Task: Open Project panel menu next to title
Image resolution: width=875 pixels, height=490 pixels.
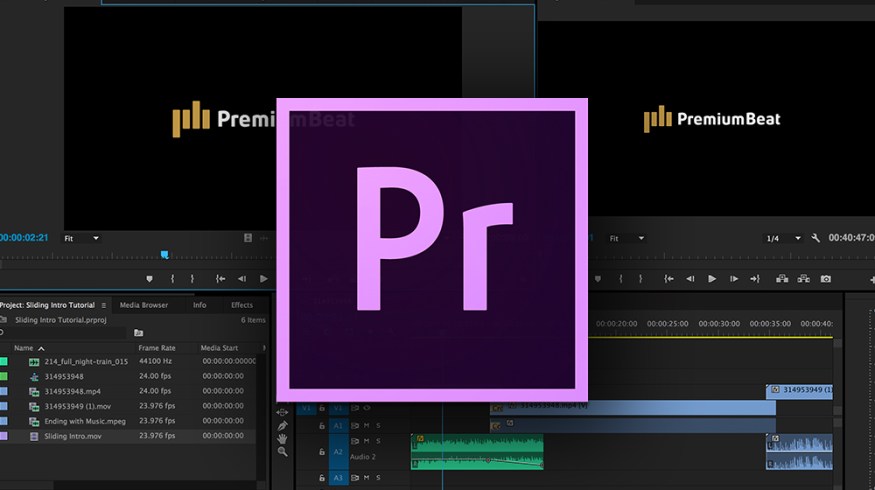Action: [103, 305]
